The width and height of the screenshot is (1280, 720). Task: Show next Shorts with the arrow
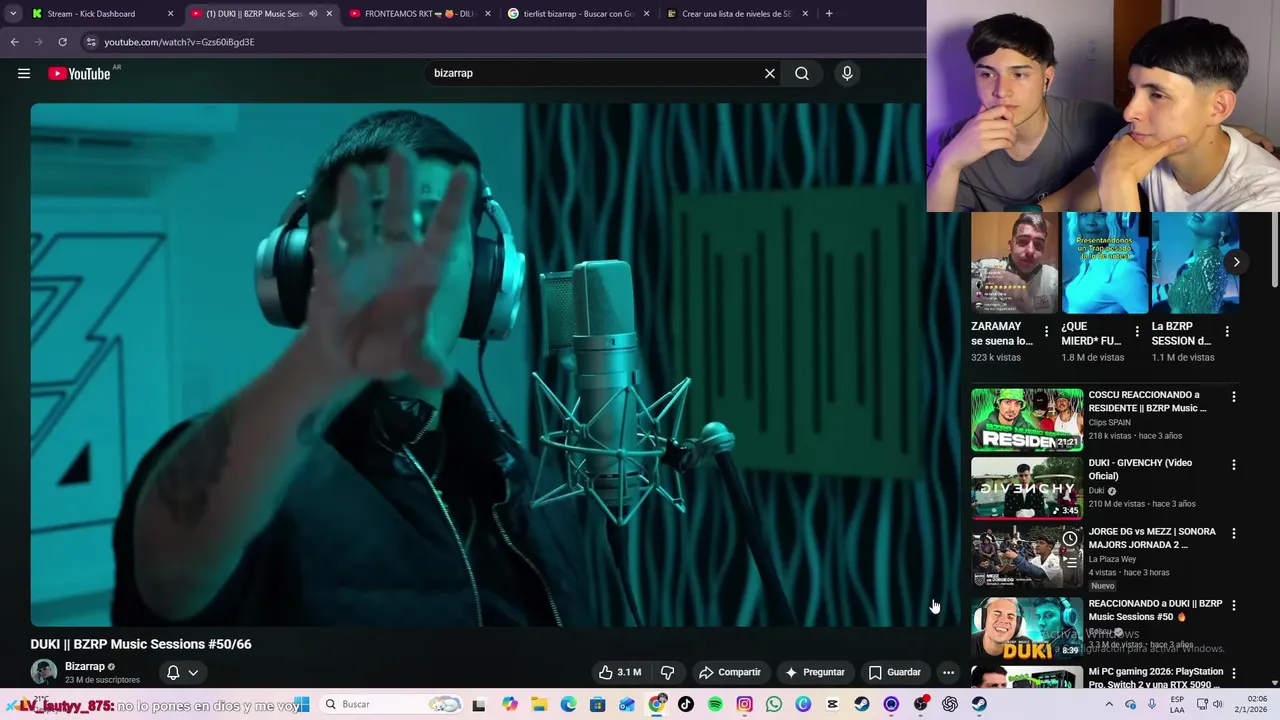pyautogui.click(x=1236, y=262)
